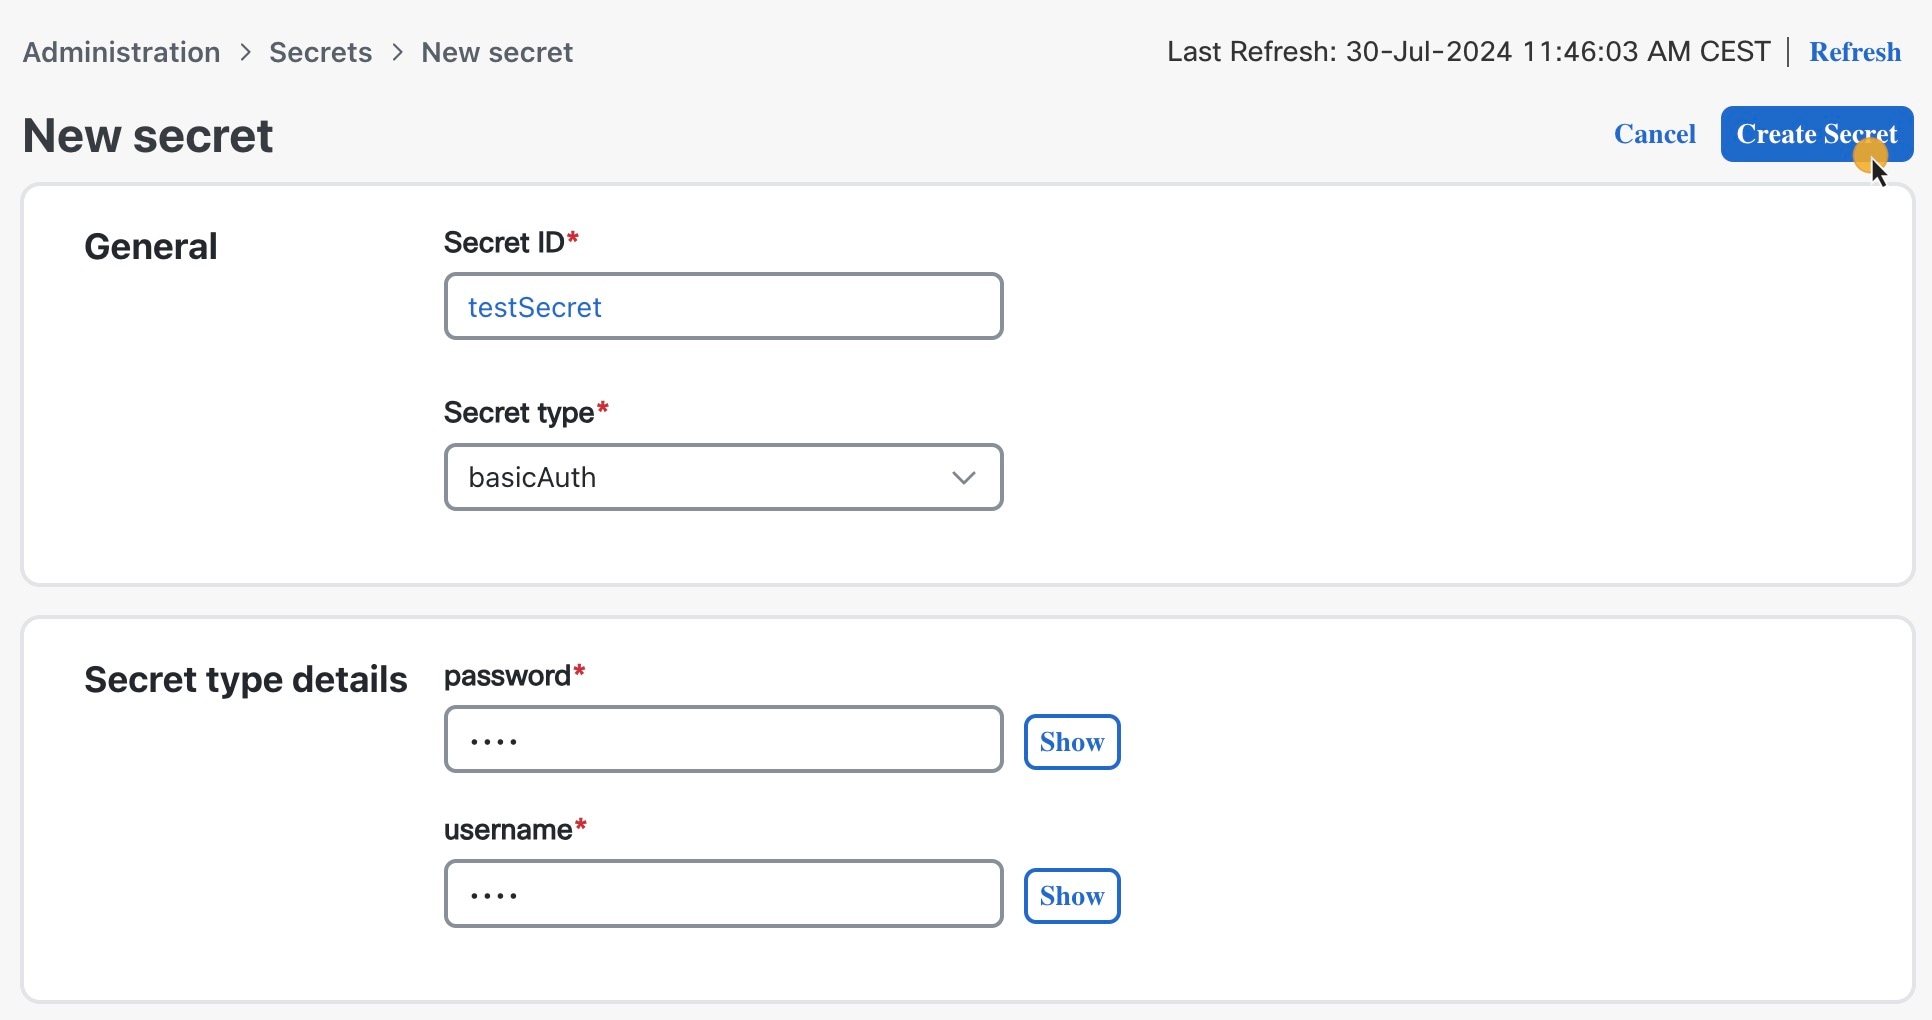1932x1020 pixels.
Task: Click inside the Secret ID field
Action: point(723,306)
